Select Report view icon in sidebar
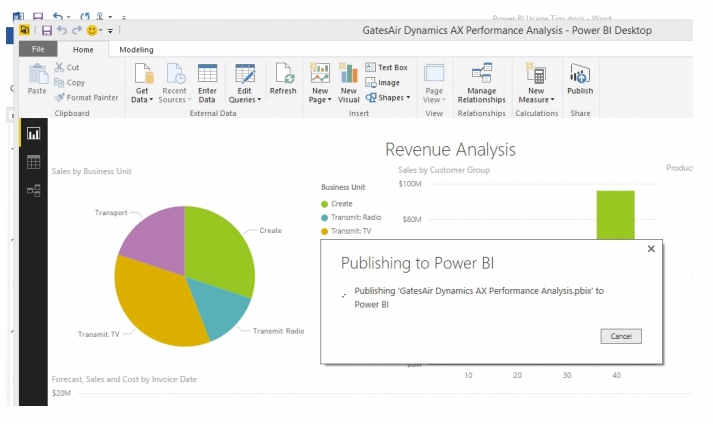The height and width of the screenshot is (424, 713). (33, 133)
